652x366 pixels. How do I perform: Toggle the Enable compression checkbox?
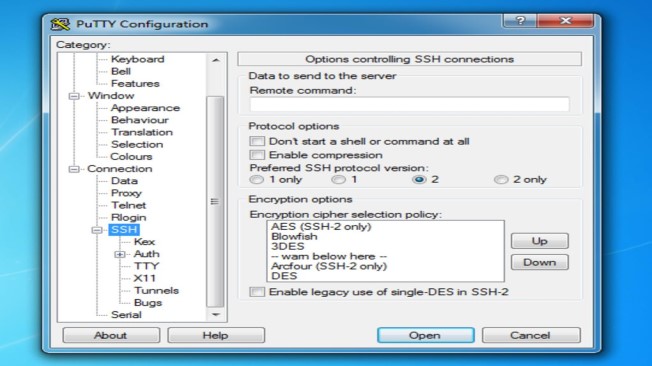[257, 155]
